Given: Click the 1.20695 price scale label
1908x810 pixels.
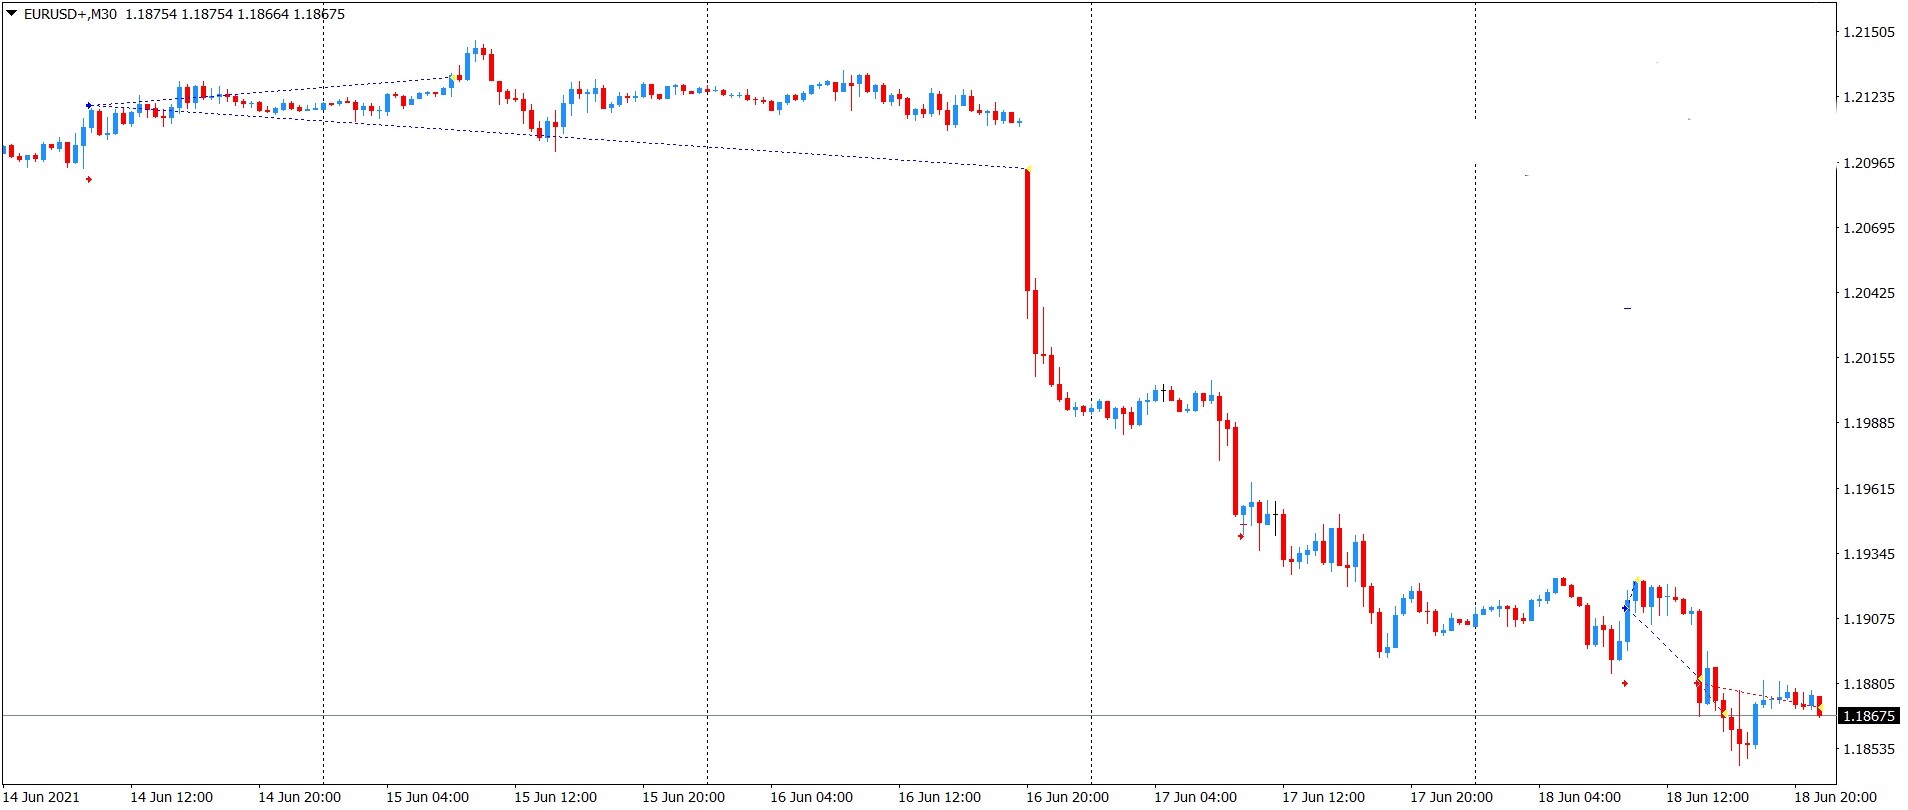Looking at the screenshot, I should coord(1868,228).
